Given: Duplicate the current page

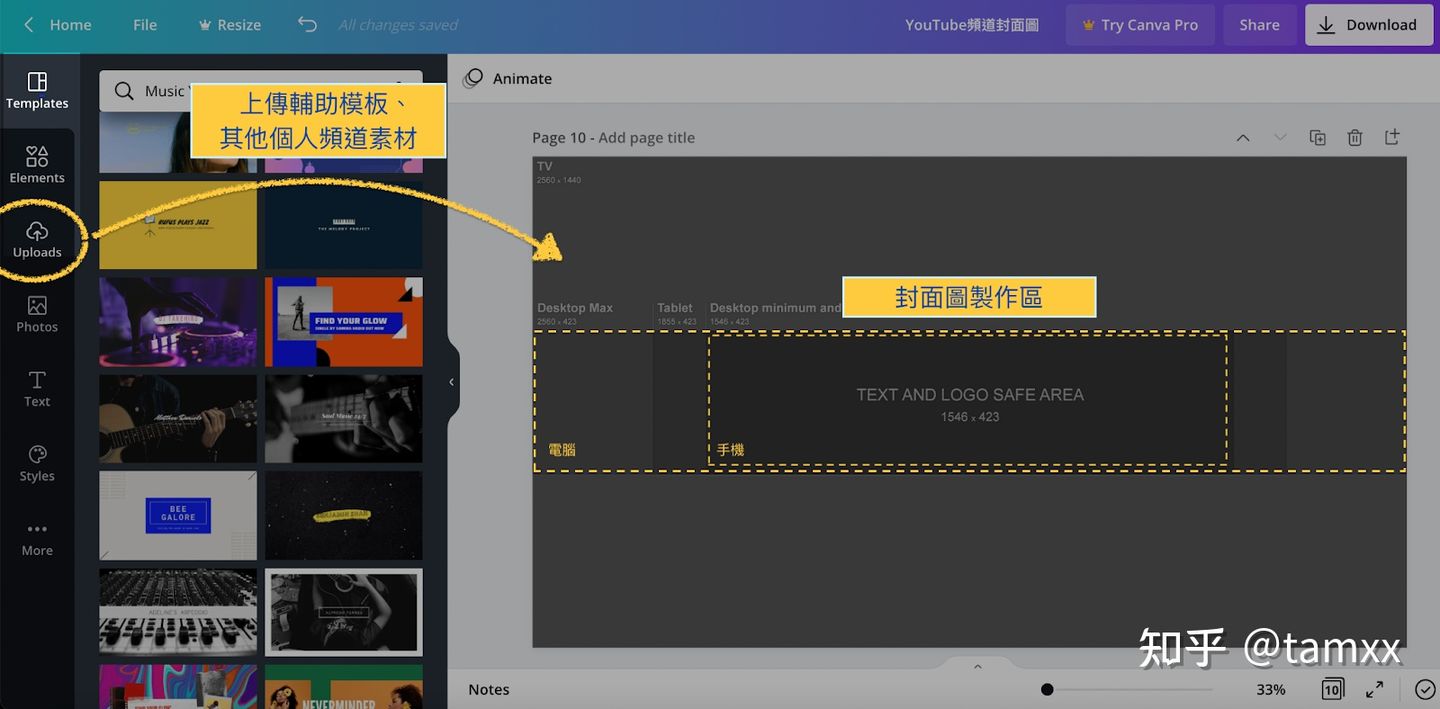Looking at the screenshot, I should point(1317,137).
